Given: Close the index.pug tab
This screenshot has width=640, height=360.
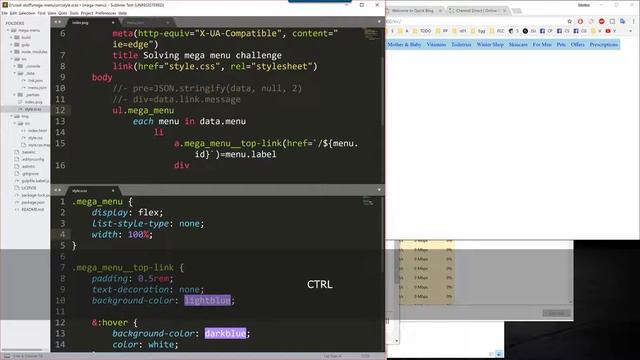Looking at the screenshot, I should pos(113,22).
